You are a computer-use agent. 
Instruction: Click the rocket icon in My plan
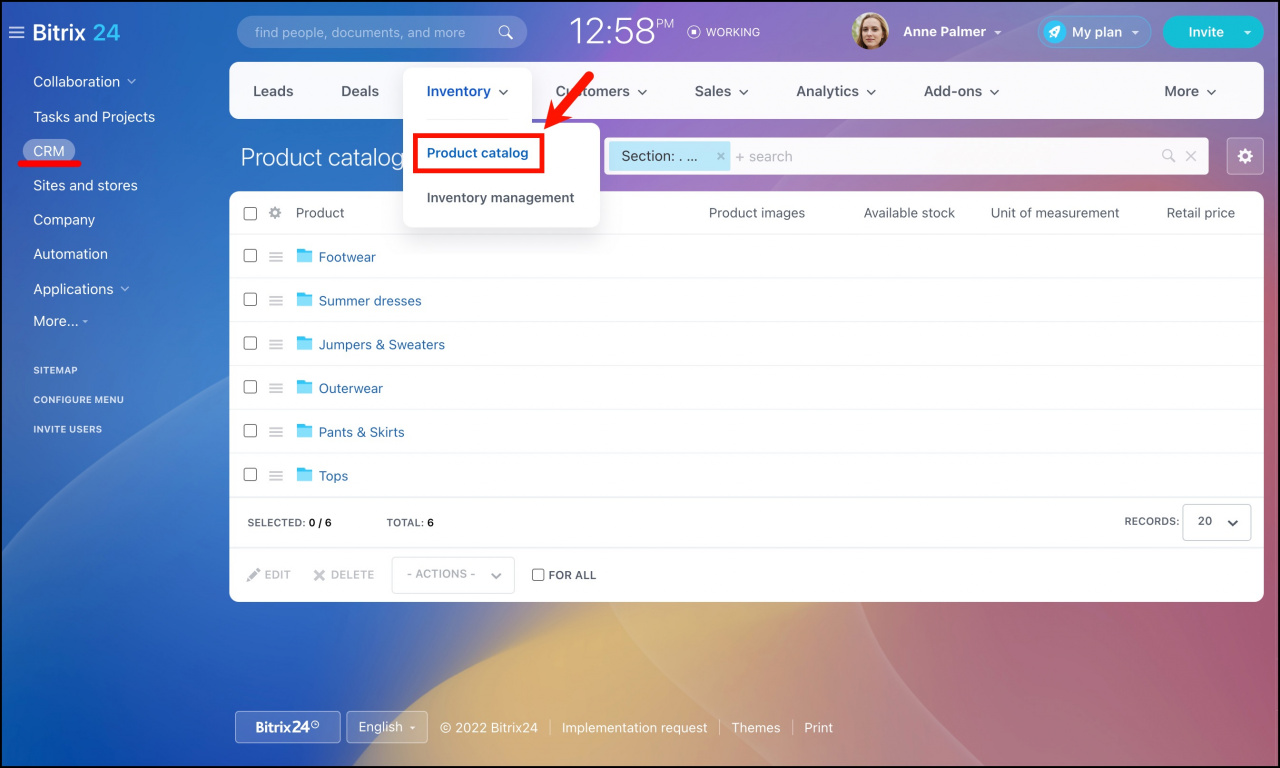1054,32
